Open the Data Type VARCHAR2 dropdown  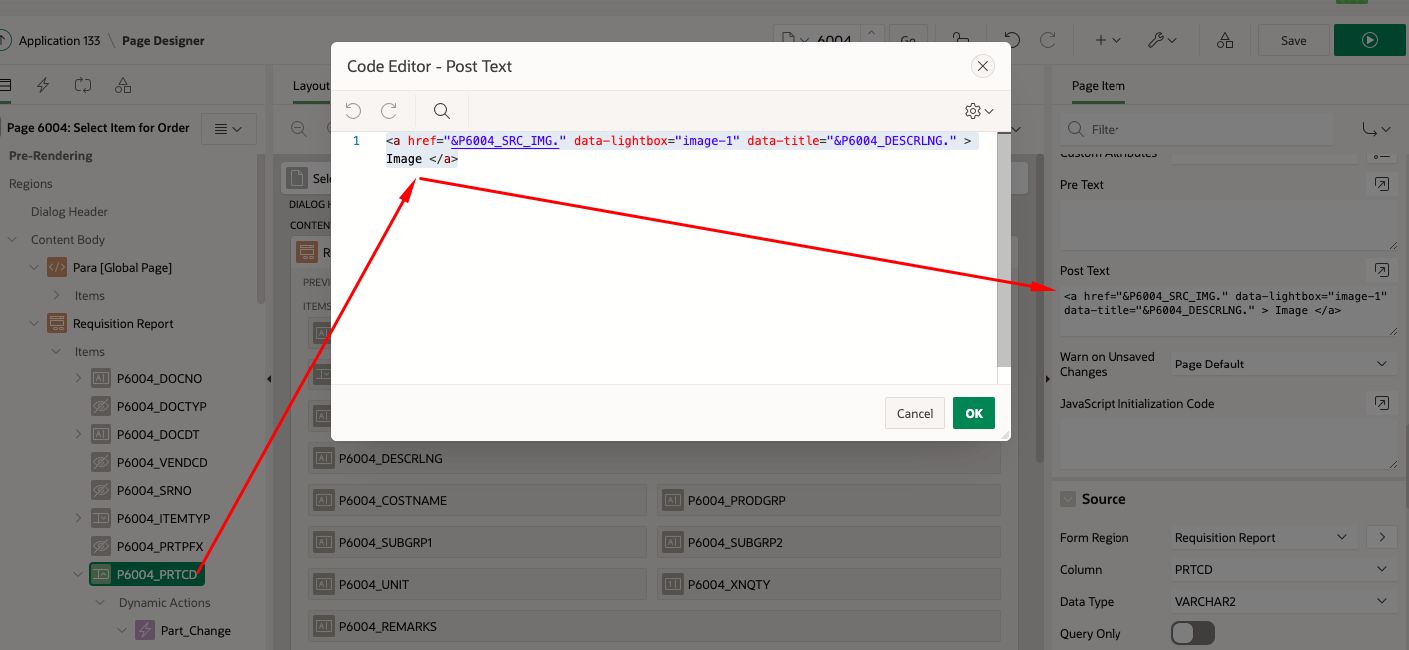point(1283,601)
